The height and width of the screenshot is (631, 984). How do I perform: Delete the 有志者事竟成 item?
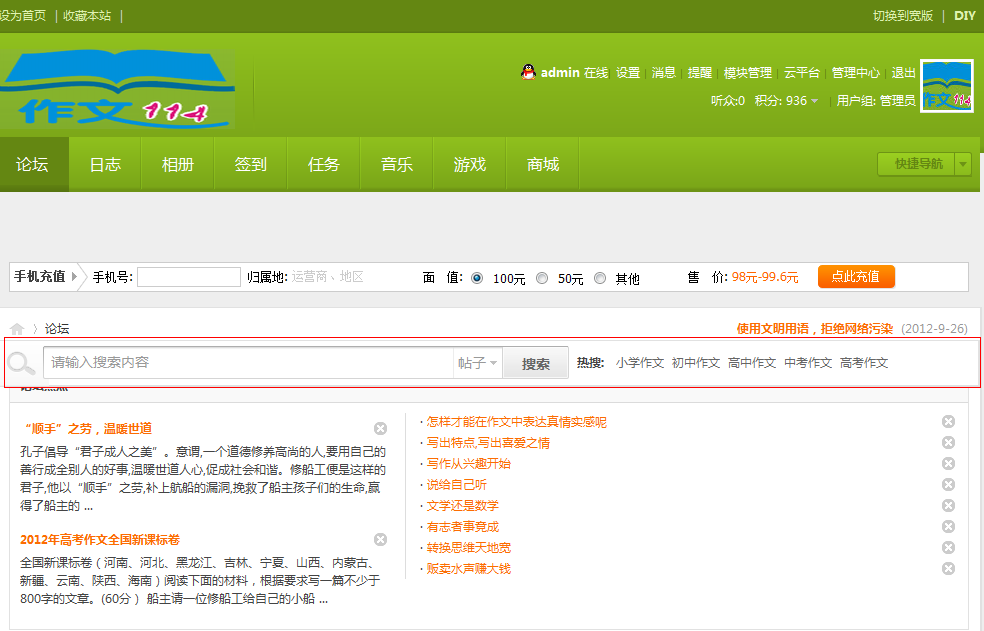(x=948, y=526)
